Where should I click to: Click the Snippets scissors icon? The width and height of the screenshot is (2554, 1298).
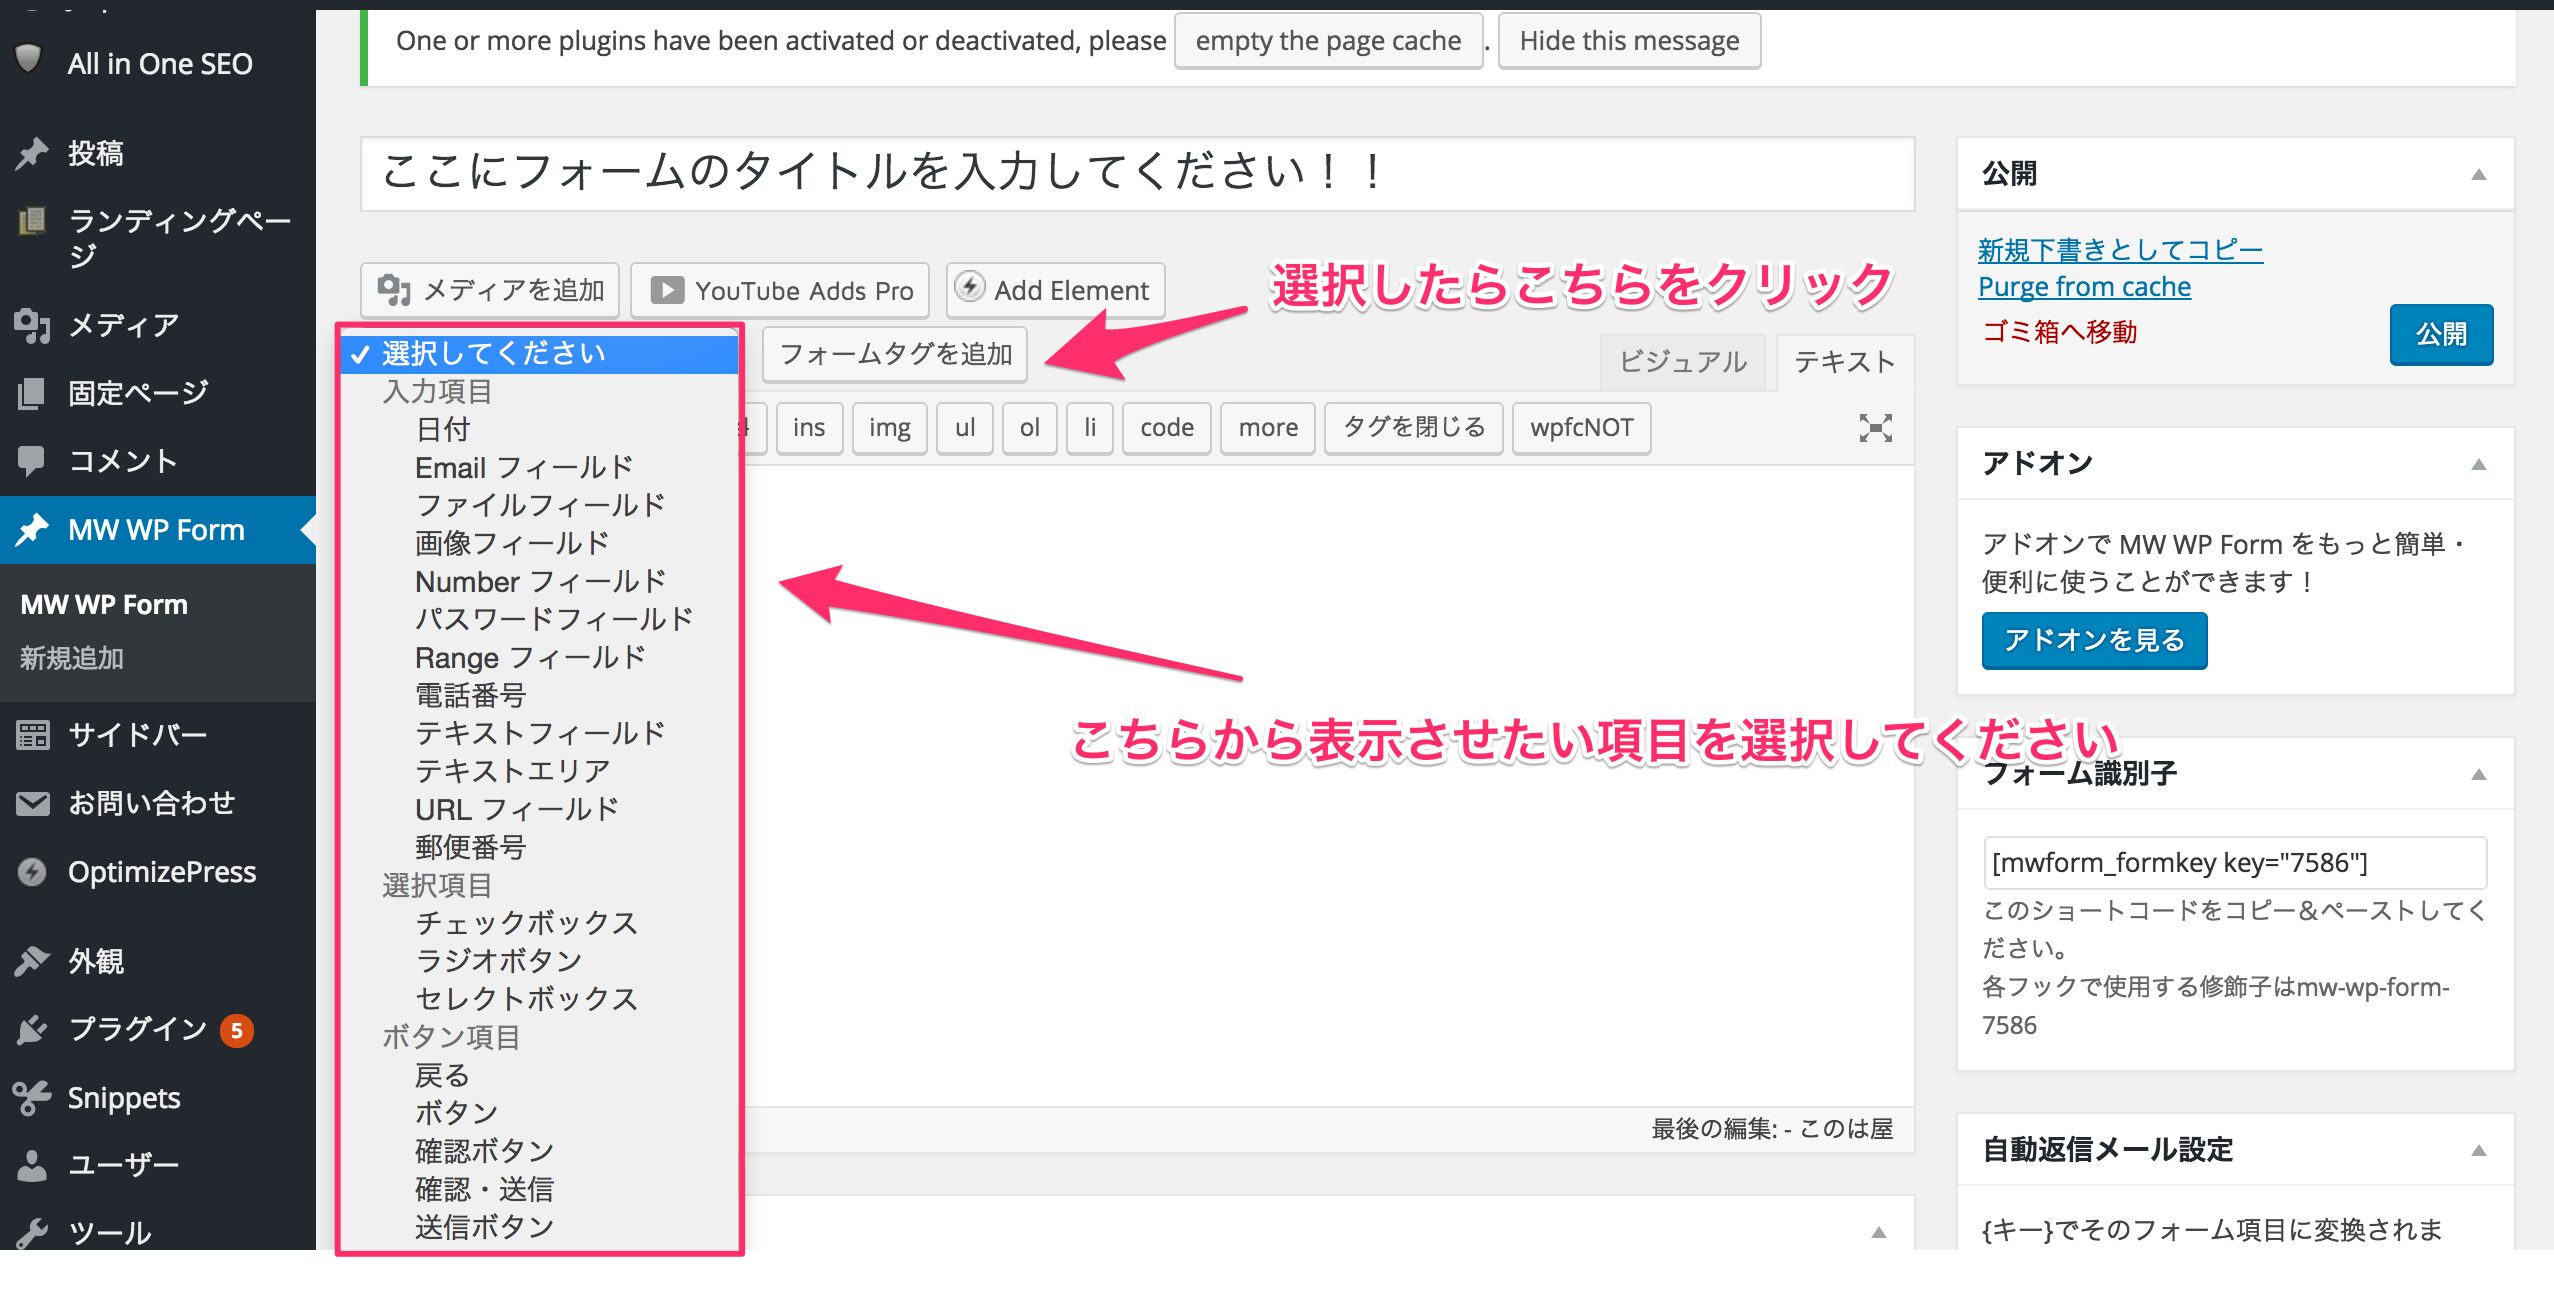pos(32,1097)
